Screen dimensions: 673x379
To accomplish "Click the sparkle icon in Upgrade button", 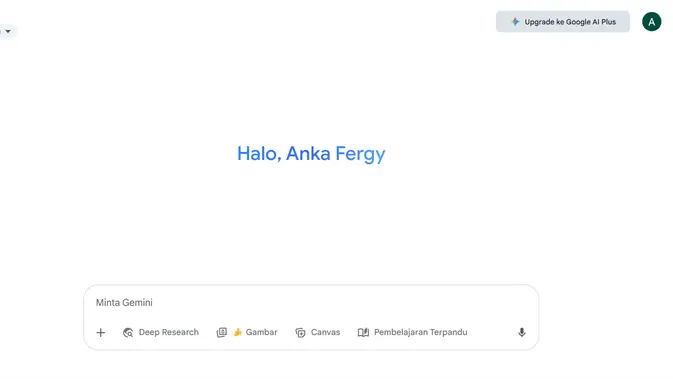I will tap(515, 21).
